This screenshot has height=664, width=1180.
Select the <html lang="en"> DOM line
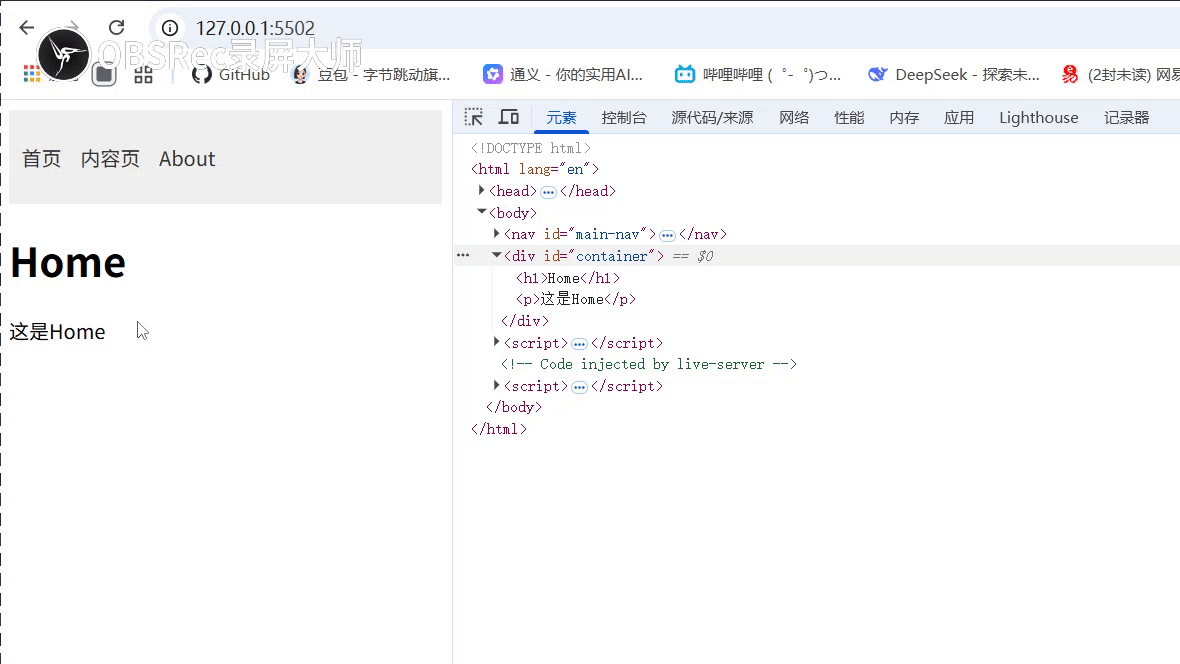coord(535,169)
